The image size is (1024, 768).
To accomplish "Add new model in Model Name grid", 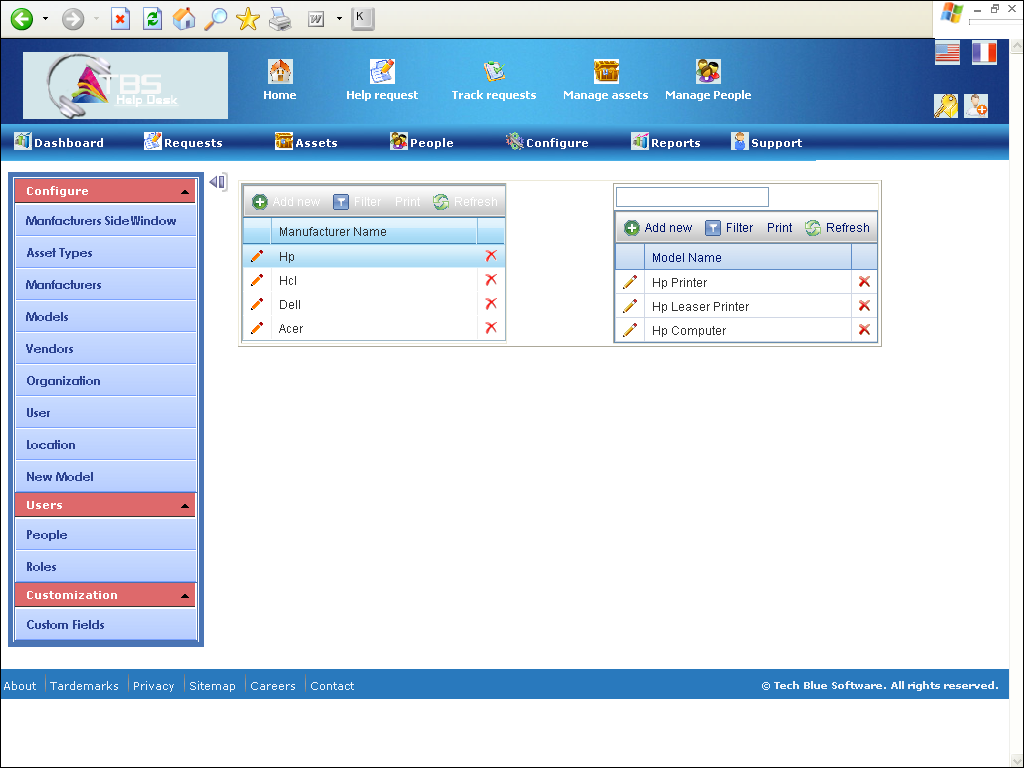I will click(658, 228).
